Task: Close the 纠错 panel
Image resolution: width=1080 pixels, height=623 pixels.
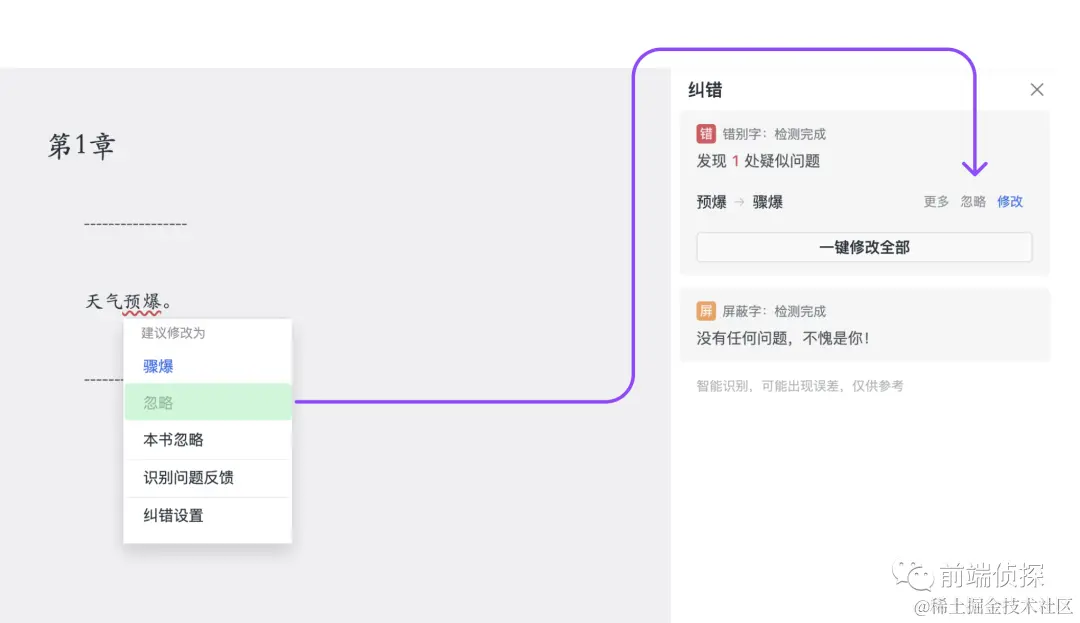Action: pos(1037,89)
